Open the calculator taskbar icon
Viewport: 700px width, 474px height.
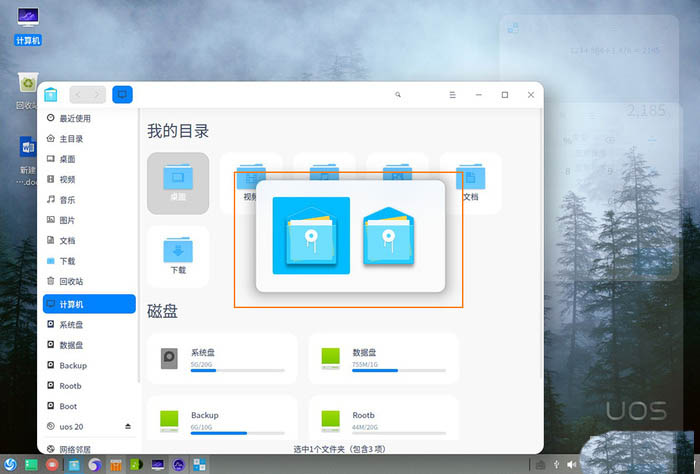200,465
